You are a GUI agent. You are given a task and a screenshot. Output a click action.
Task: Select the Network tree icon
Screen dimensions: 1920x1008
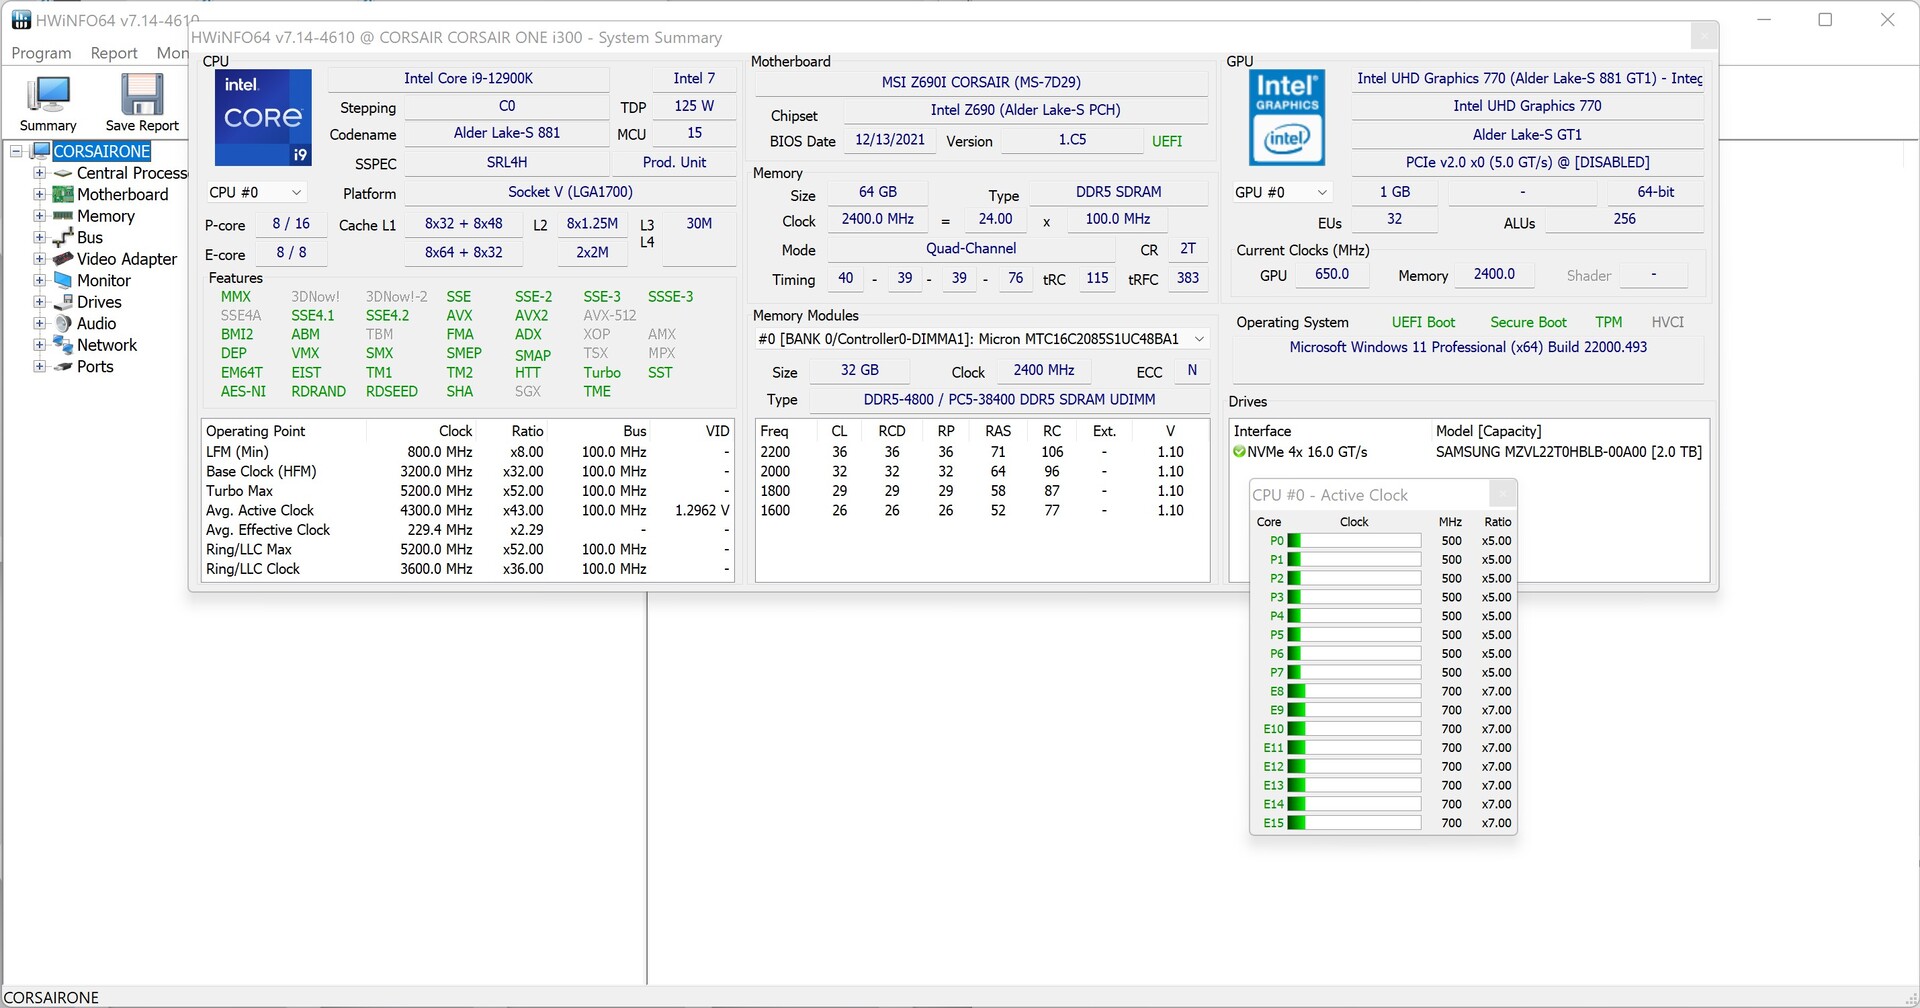click(x=63, y=345)
